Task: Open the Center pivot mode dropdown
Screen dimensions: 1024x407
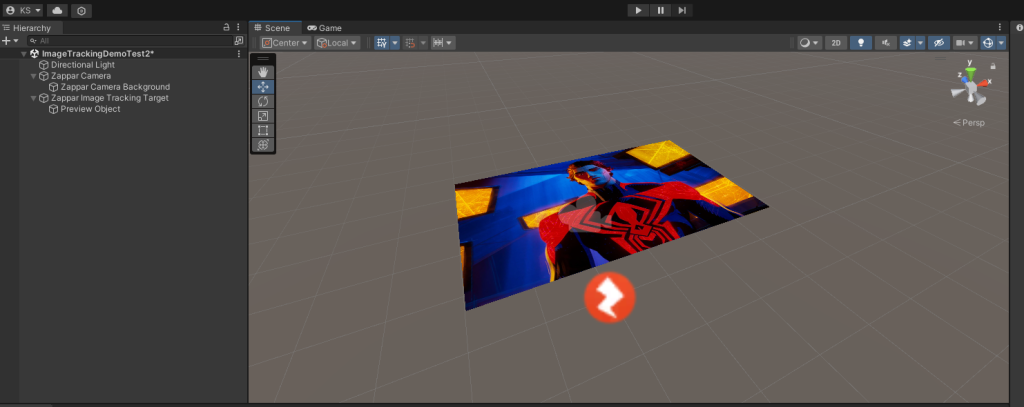Action: [x=285, y=42]
